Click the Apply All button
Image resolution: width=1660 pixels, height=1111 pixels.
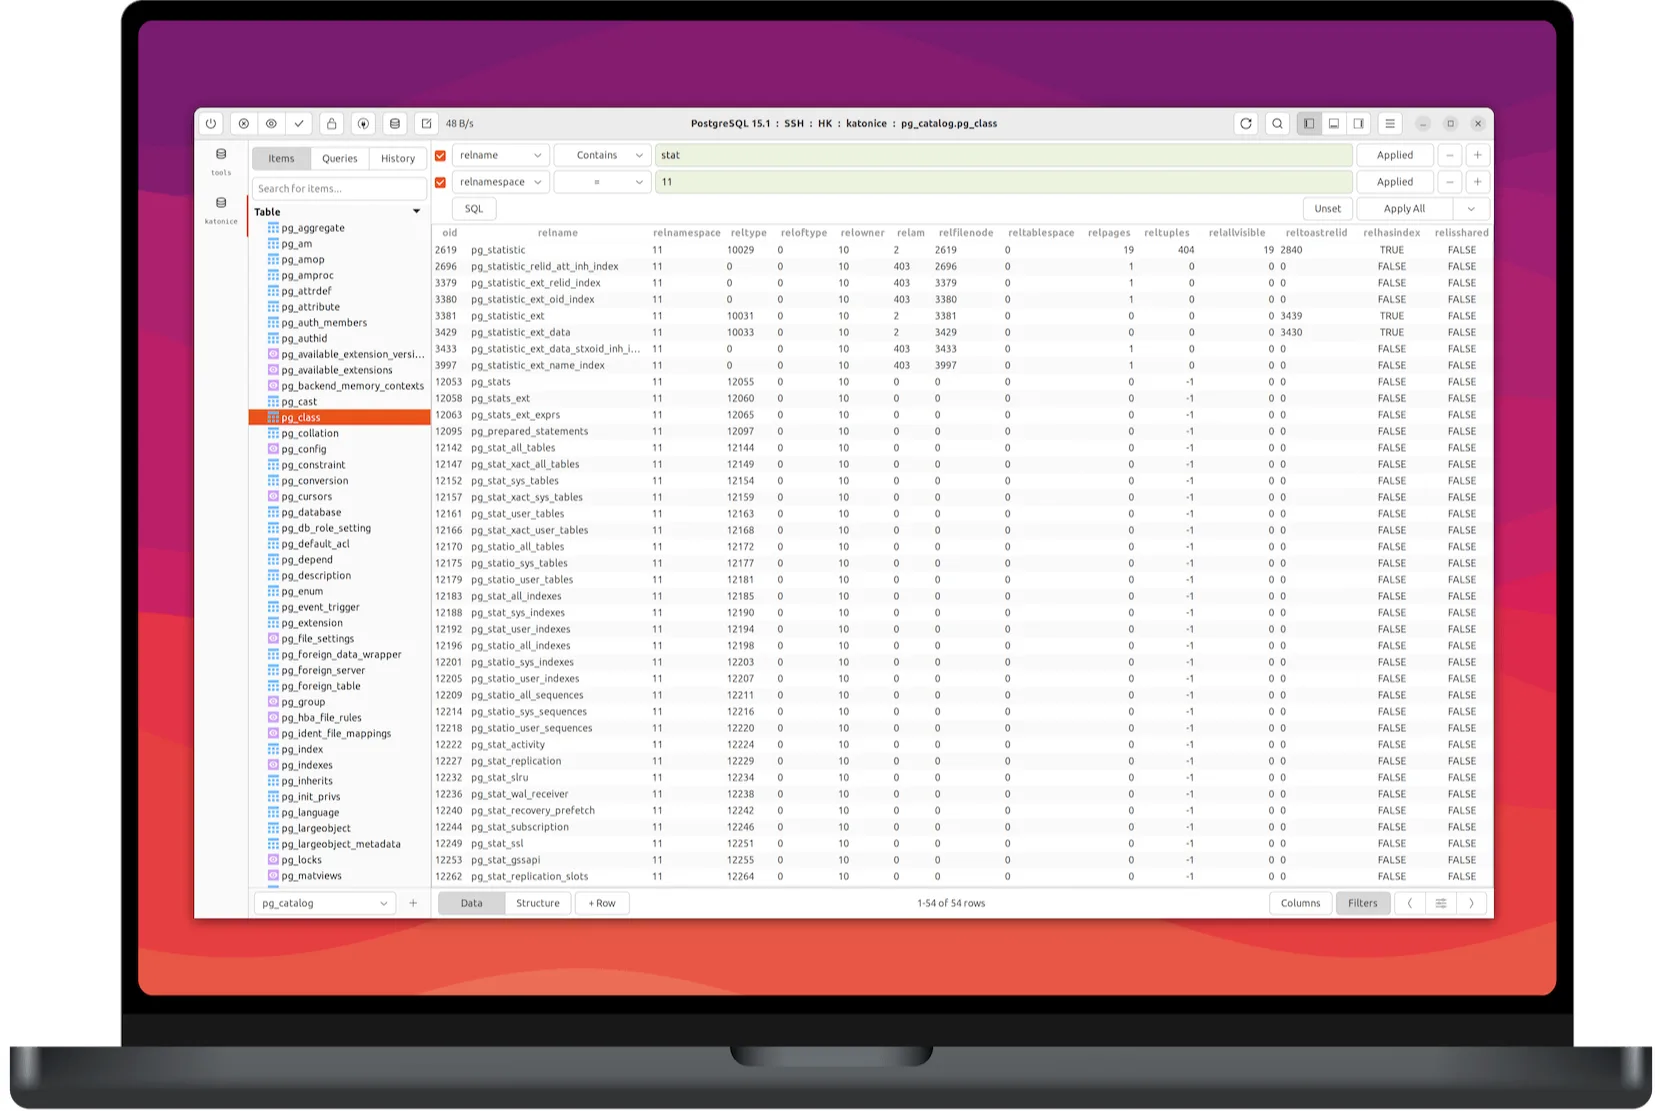tap(1405, 209)
